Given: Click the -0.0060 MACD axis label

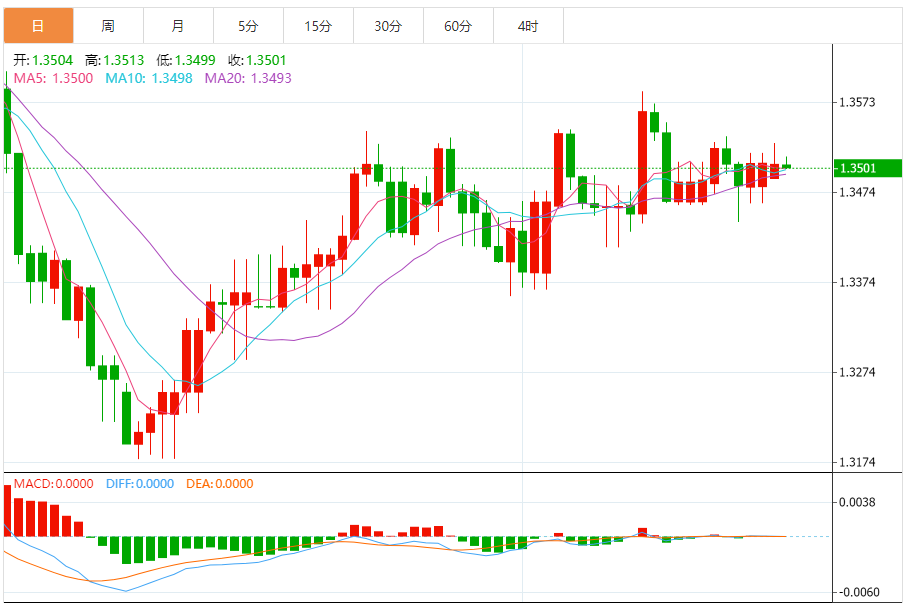Looking at the screenshot, I should click(858, 592).
